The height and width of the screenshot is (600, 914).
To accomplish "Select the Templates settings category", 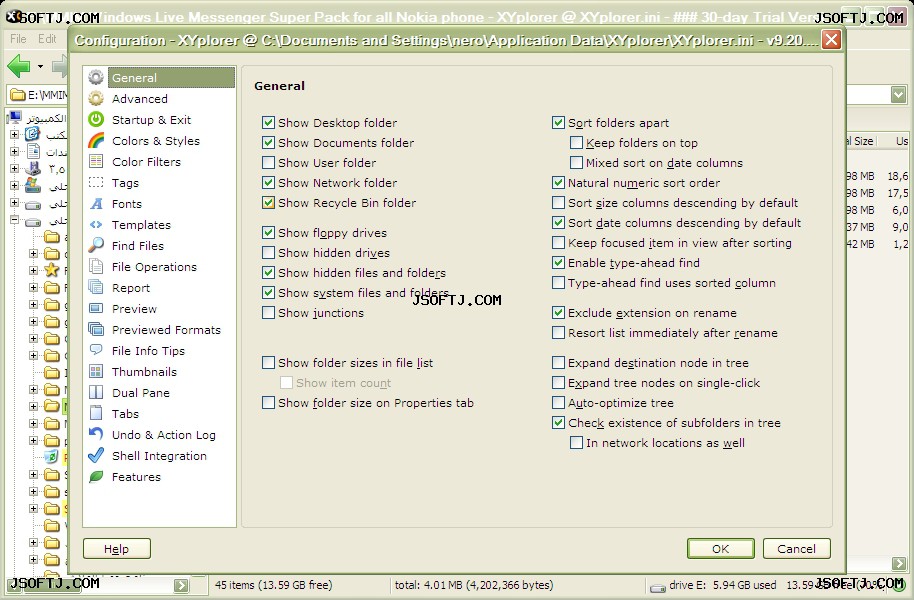I will [141, 224].
